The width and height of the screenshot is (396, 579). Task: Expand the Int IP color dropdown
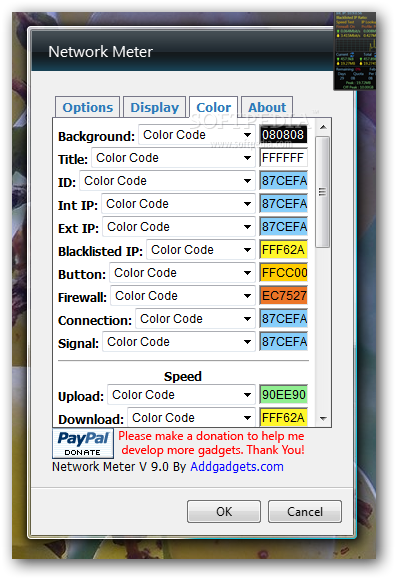pos(178,204)
